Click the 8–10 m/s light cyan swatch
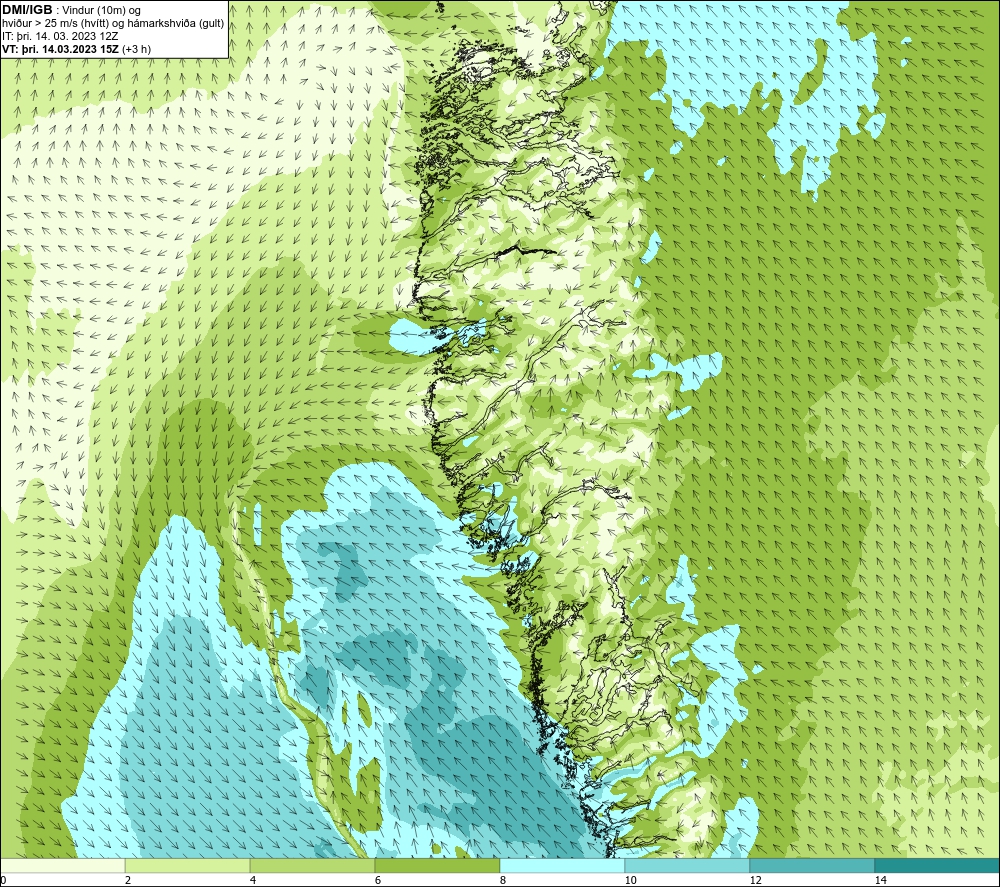Screen dimensions: 1000x887 pyautogui.click(x=562, y=865)
